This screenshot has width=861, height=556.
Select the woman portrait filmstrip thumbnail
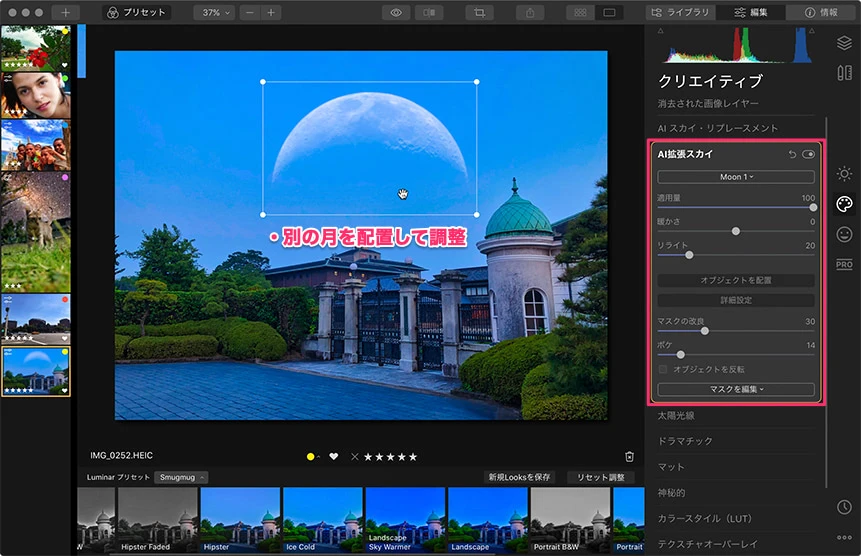(x=36, y=96)
